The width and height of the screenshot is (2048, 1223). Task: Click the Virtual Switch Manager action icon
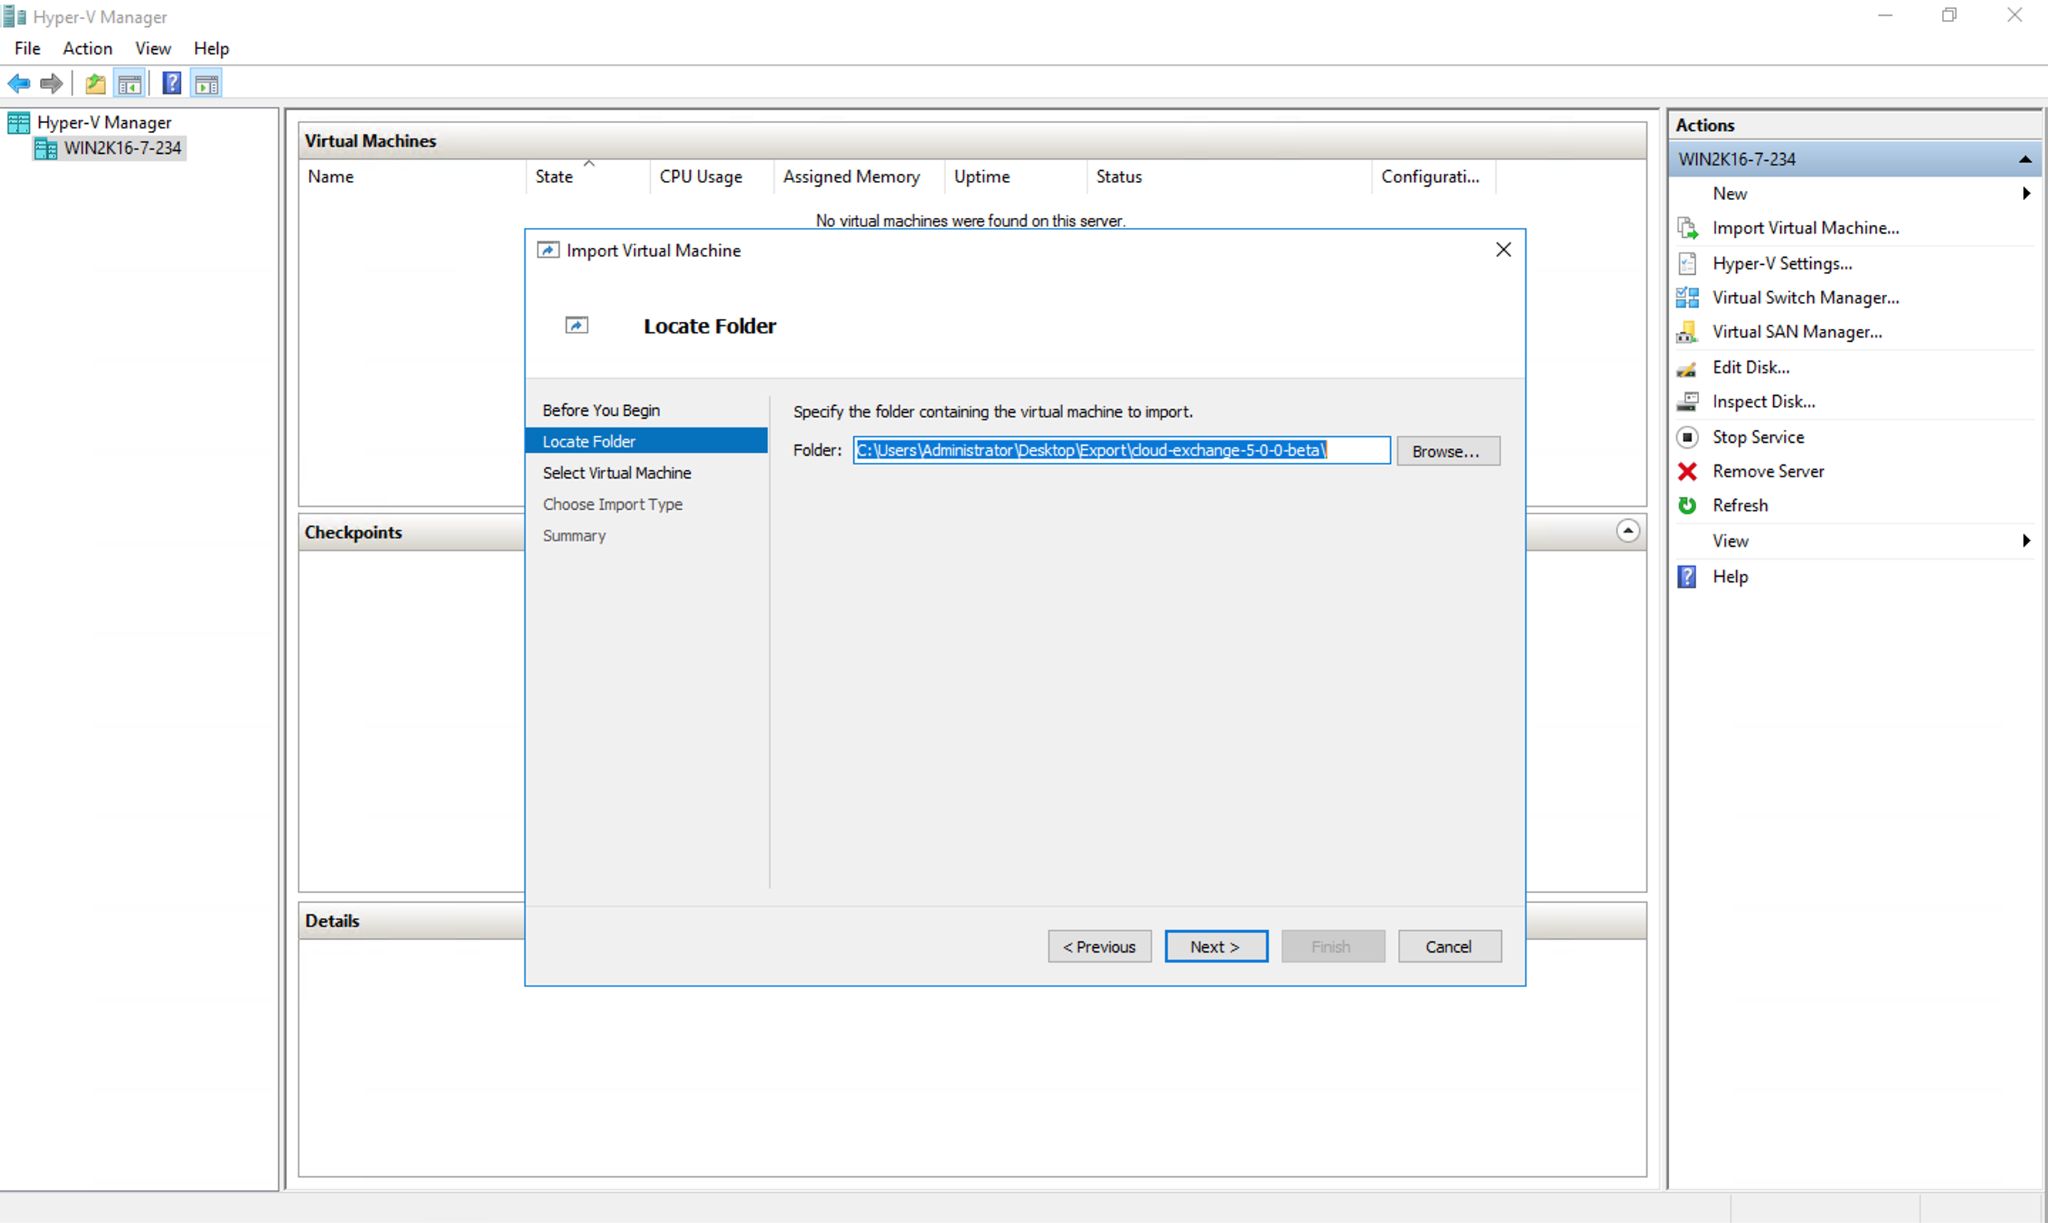click(1687, 297)
